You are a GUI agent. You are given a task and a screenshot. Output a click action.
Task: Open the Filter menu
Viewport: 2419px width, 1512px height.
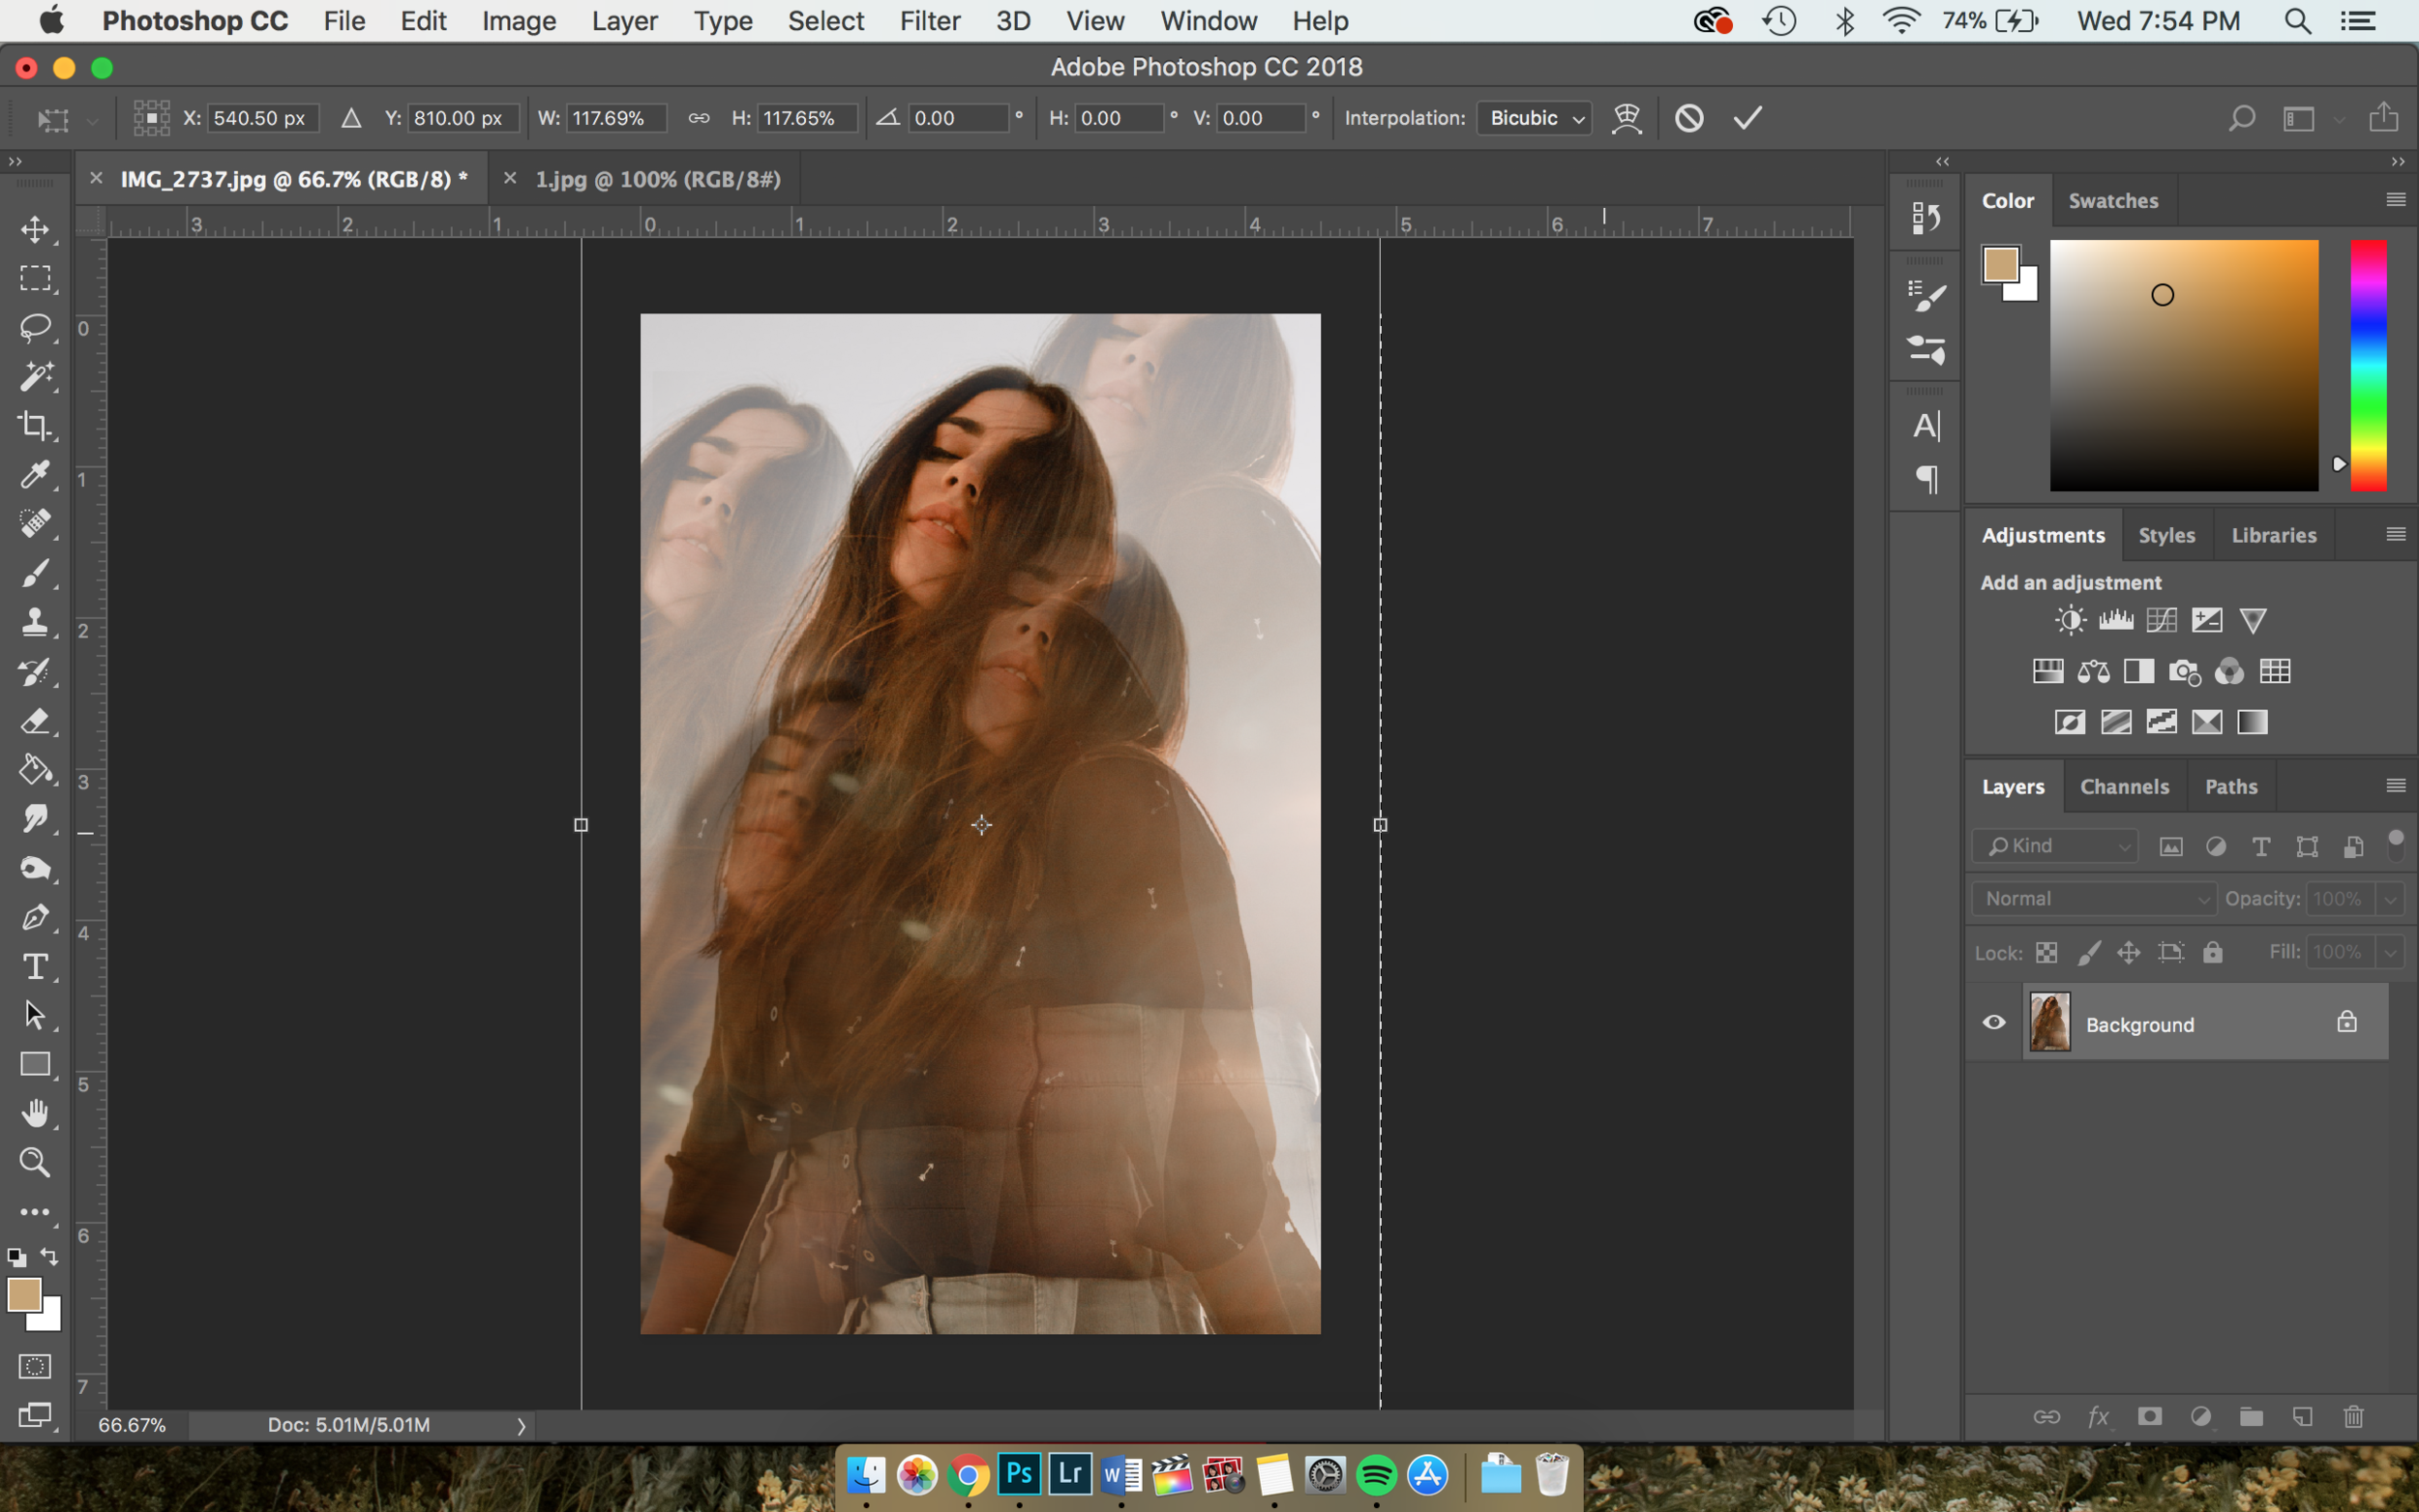[x=929, y=21]
